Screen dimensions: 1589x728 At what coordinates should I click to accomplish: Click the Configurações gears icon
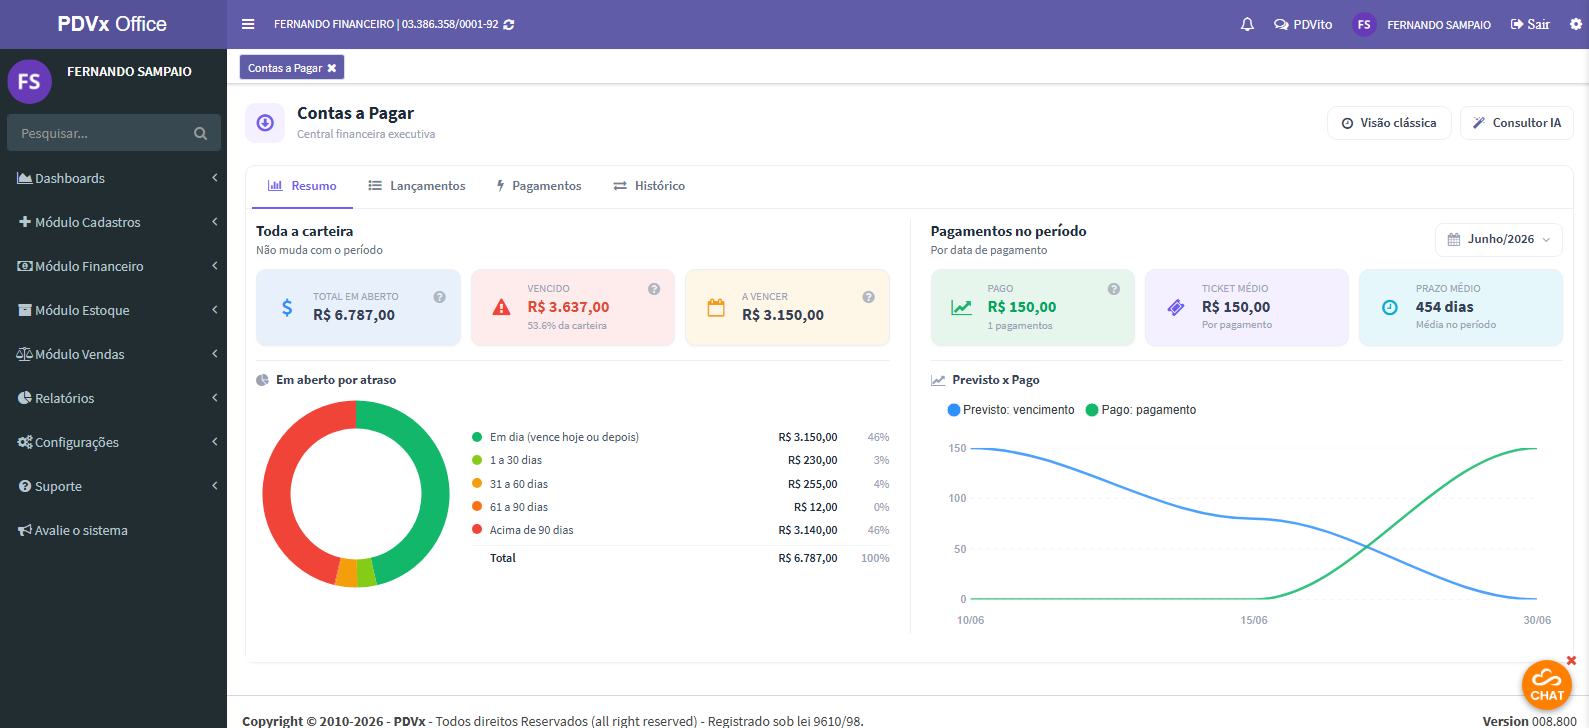click(25, 442)
